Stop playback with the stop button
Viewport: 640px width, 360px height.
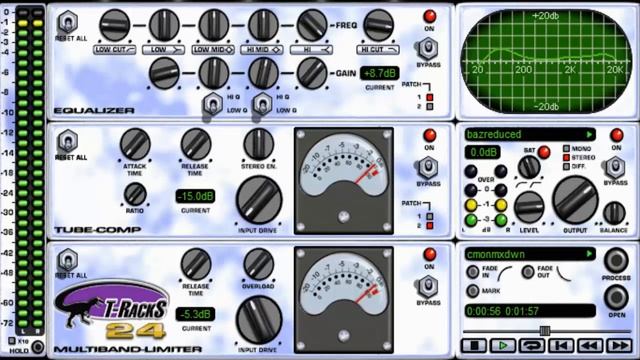click(474, 346)
